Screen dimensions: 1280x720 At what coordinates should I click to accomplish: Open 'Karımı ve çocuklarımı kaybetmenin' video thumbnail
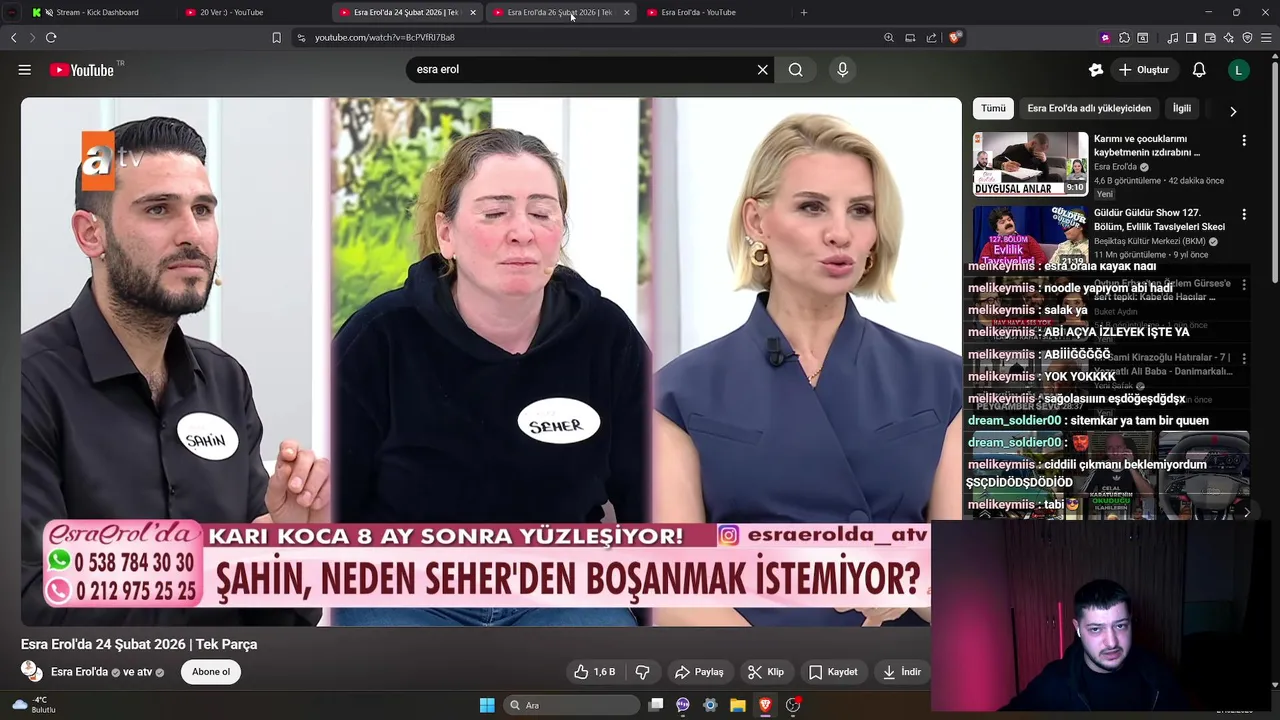pyautogui.click(x=1031, y=164)
